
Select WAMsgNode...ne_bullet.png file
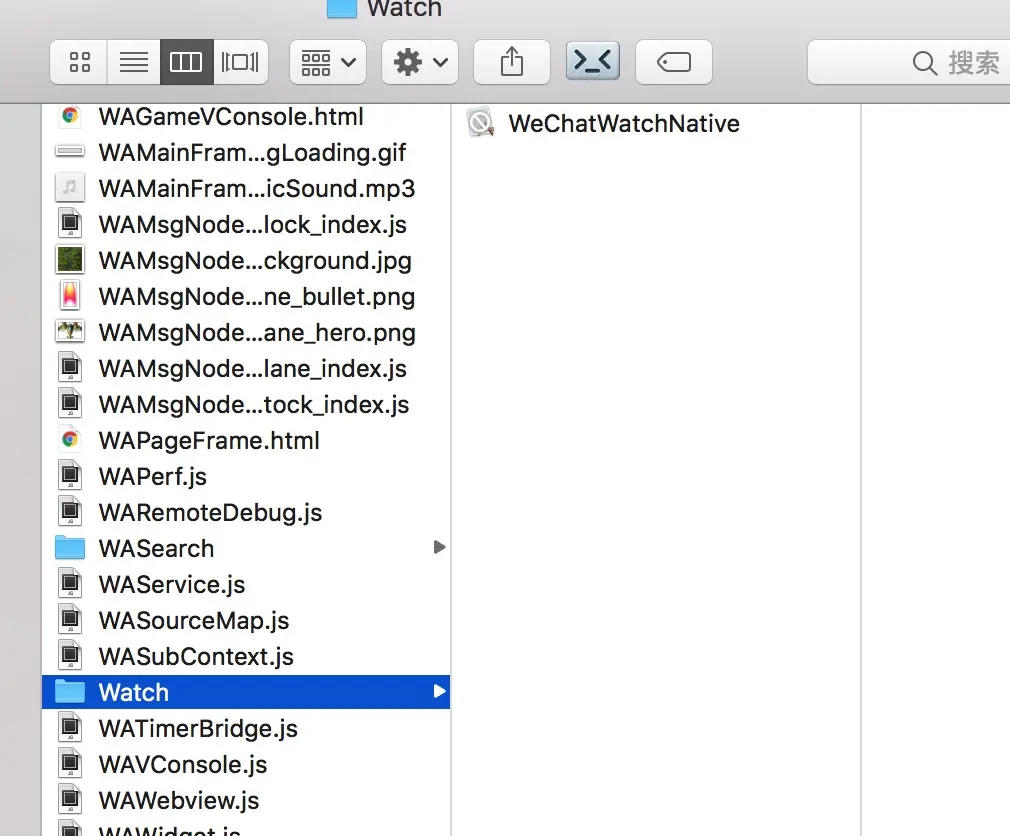pyautogui.click(x=245, y=297)
